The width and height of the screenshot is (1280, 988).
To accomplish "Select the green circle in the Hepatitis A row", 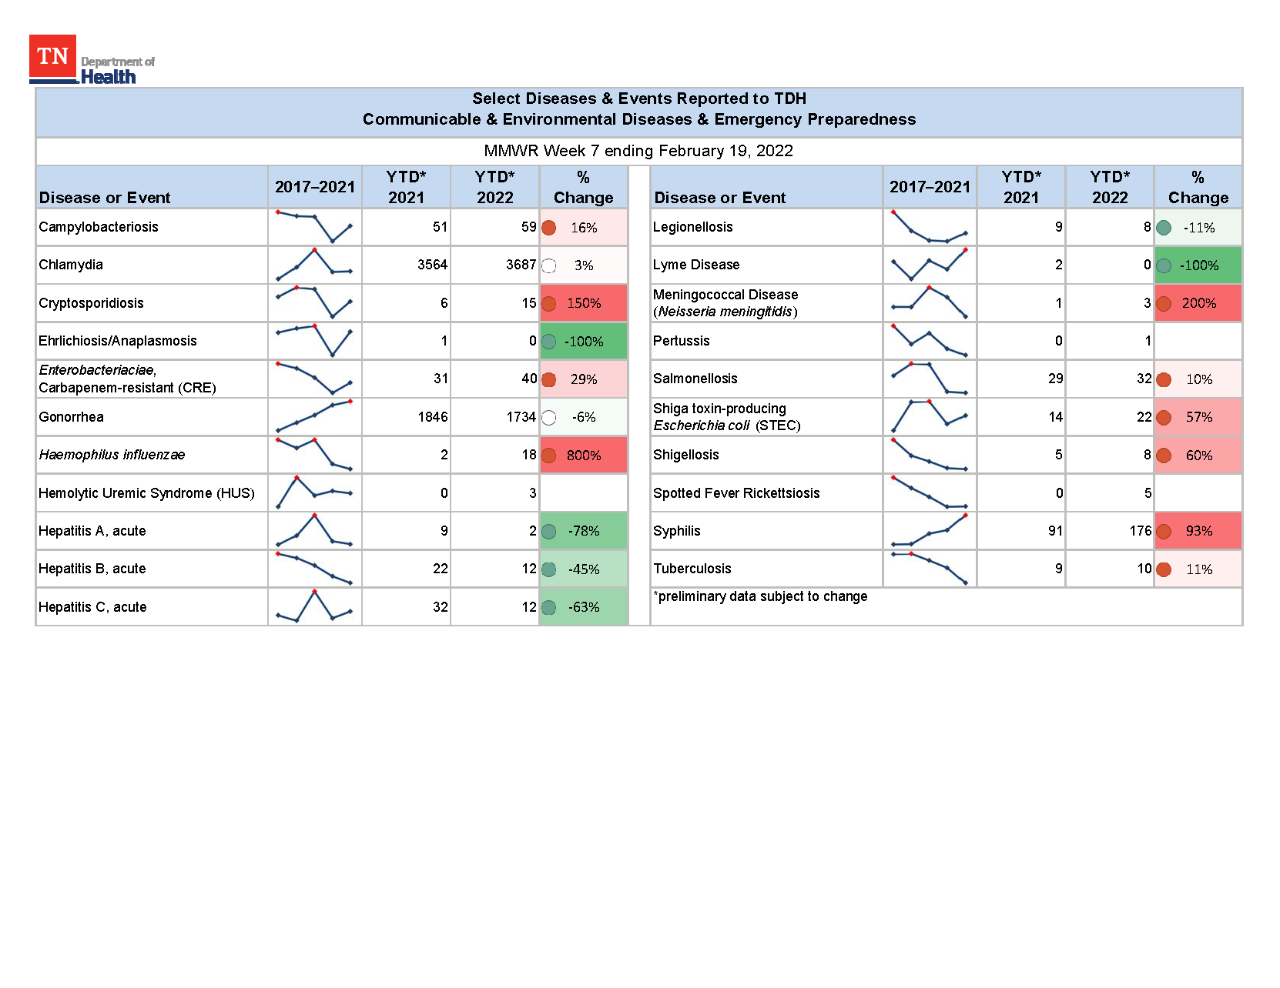I will (x=549, y=532).
